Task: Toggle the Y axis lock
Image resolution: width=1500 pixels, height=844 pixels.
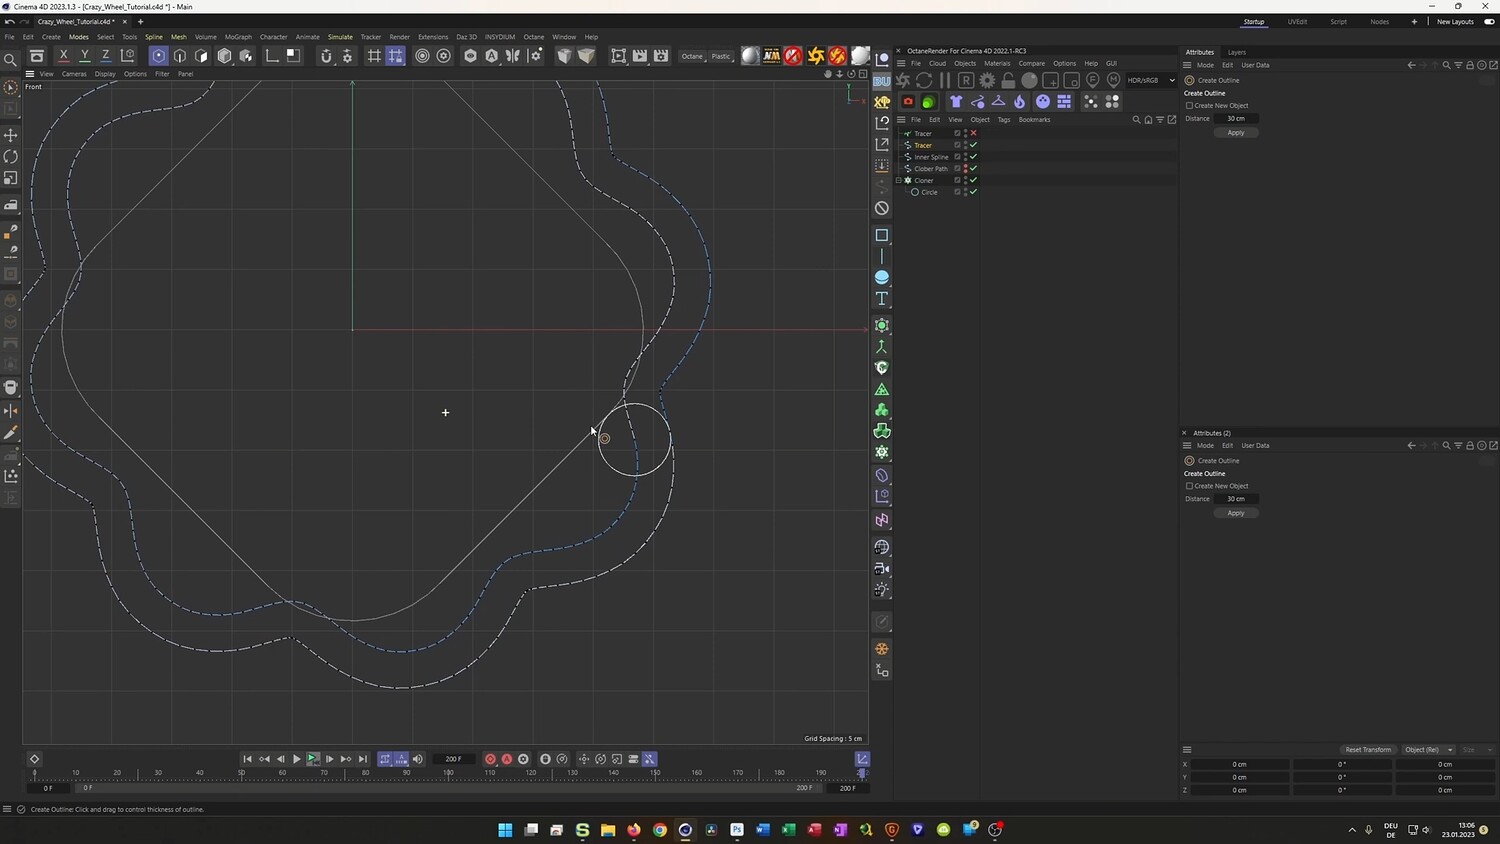Action: tap(85, 56)
